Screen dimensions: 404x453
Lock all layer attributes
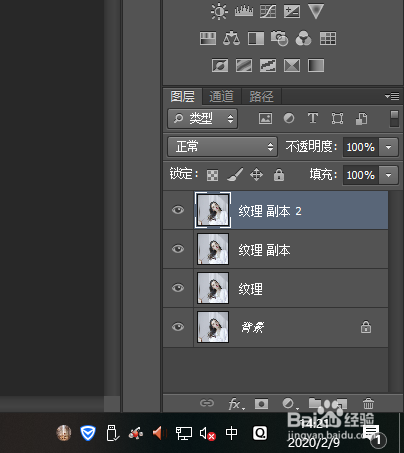279,175
